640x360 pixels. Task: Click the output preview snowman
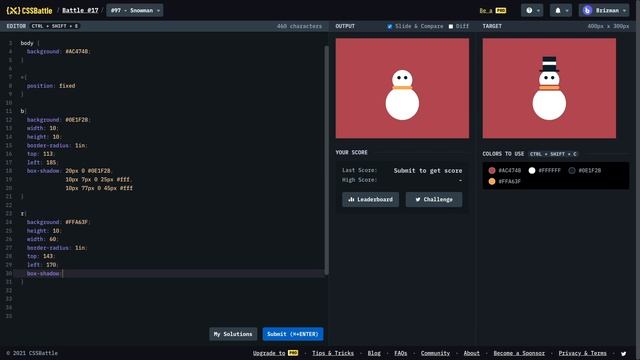pyautogui.click(x=402, y=95)
